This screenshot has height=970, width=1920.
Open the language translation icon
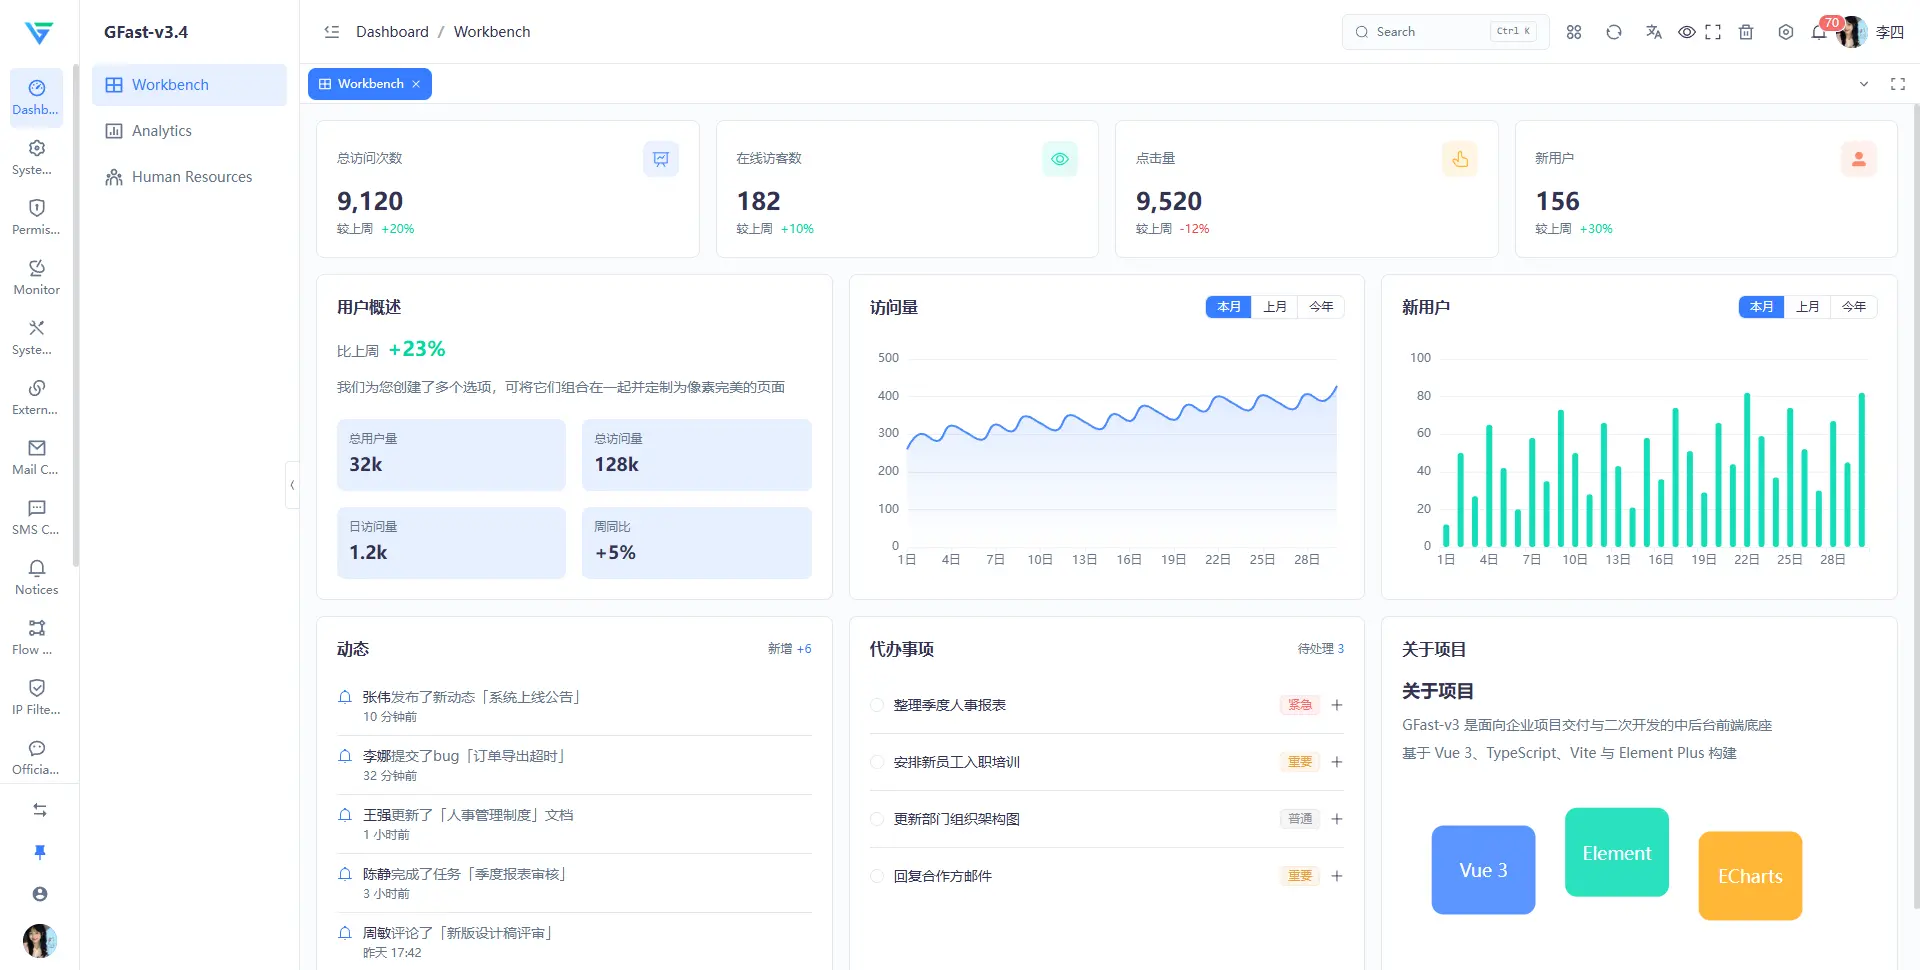pyautogui.click(x=1653, y=32)
